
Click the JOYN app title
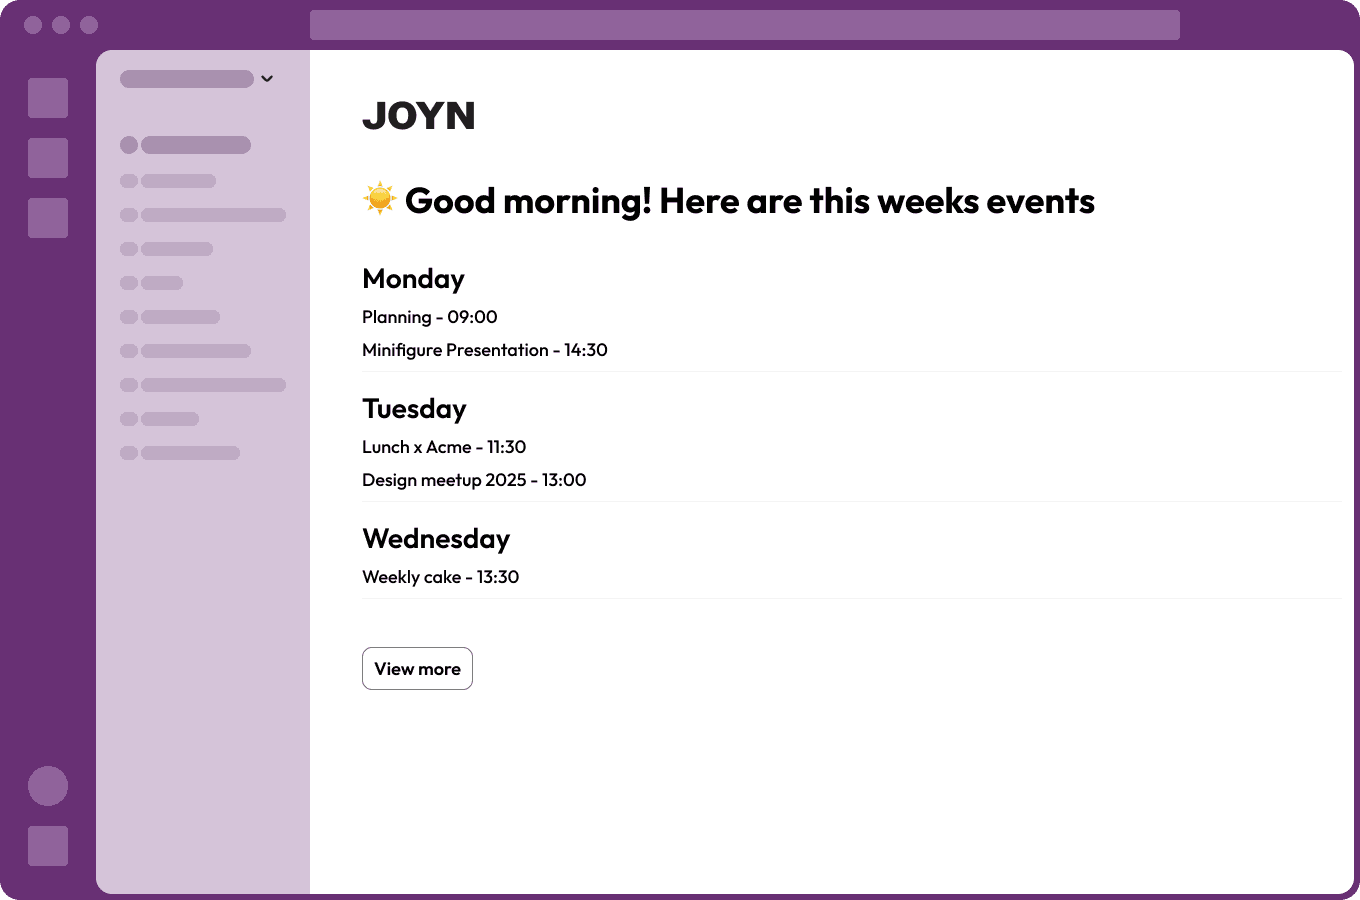[418, 116]
